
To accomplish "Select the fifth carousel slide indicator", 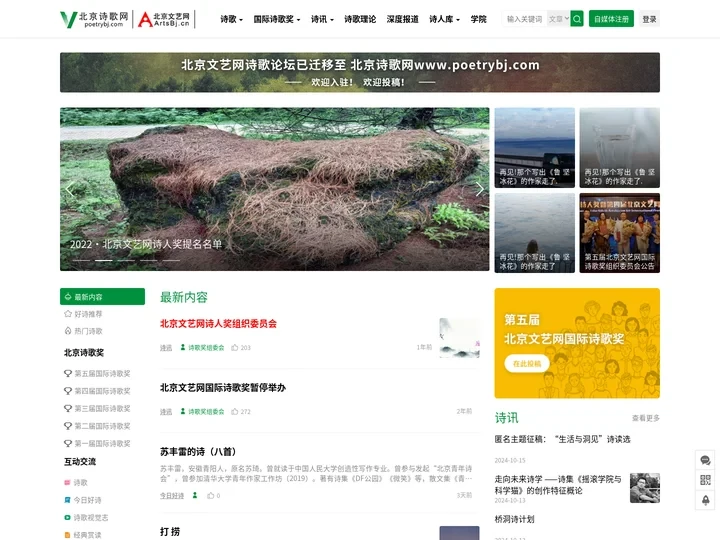I will pyautogui.click(x=171, y=260).
